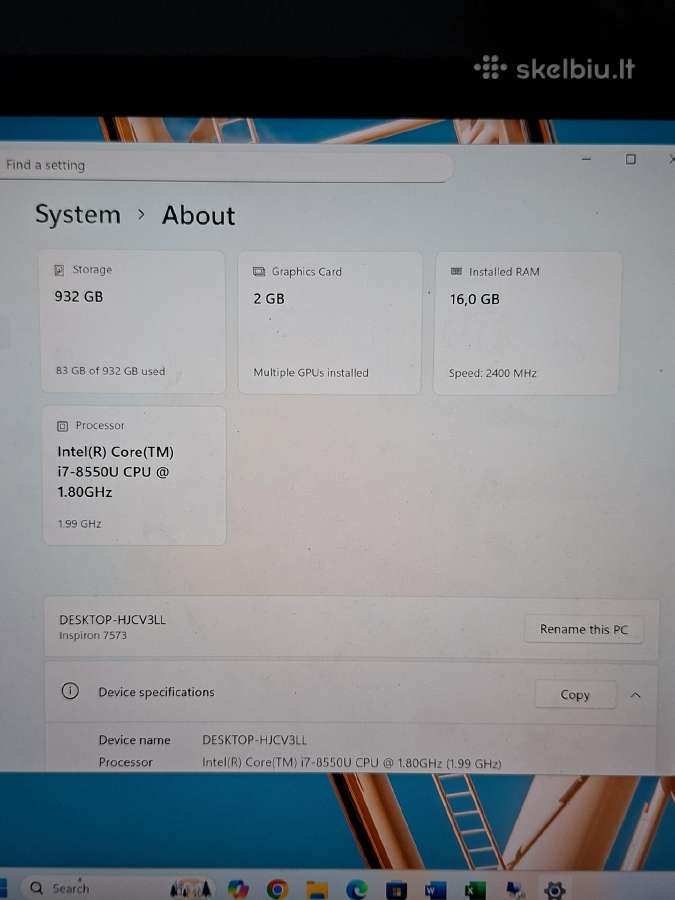
Task: Open File Explorer from the taskbar
Action: [x=316, y=889]
